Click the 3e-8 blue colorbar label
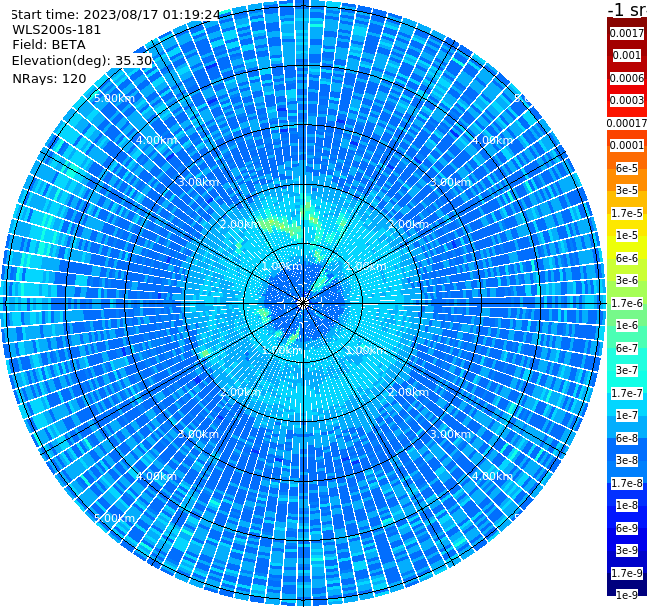The width and height of the screenshot is (647, 607). (626, 460)
